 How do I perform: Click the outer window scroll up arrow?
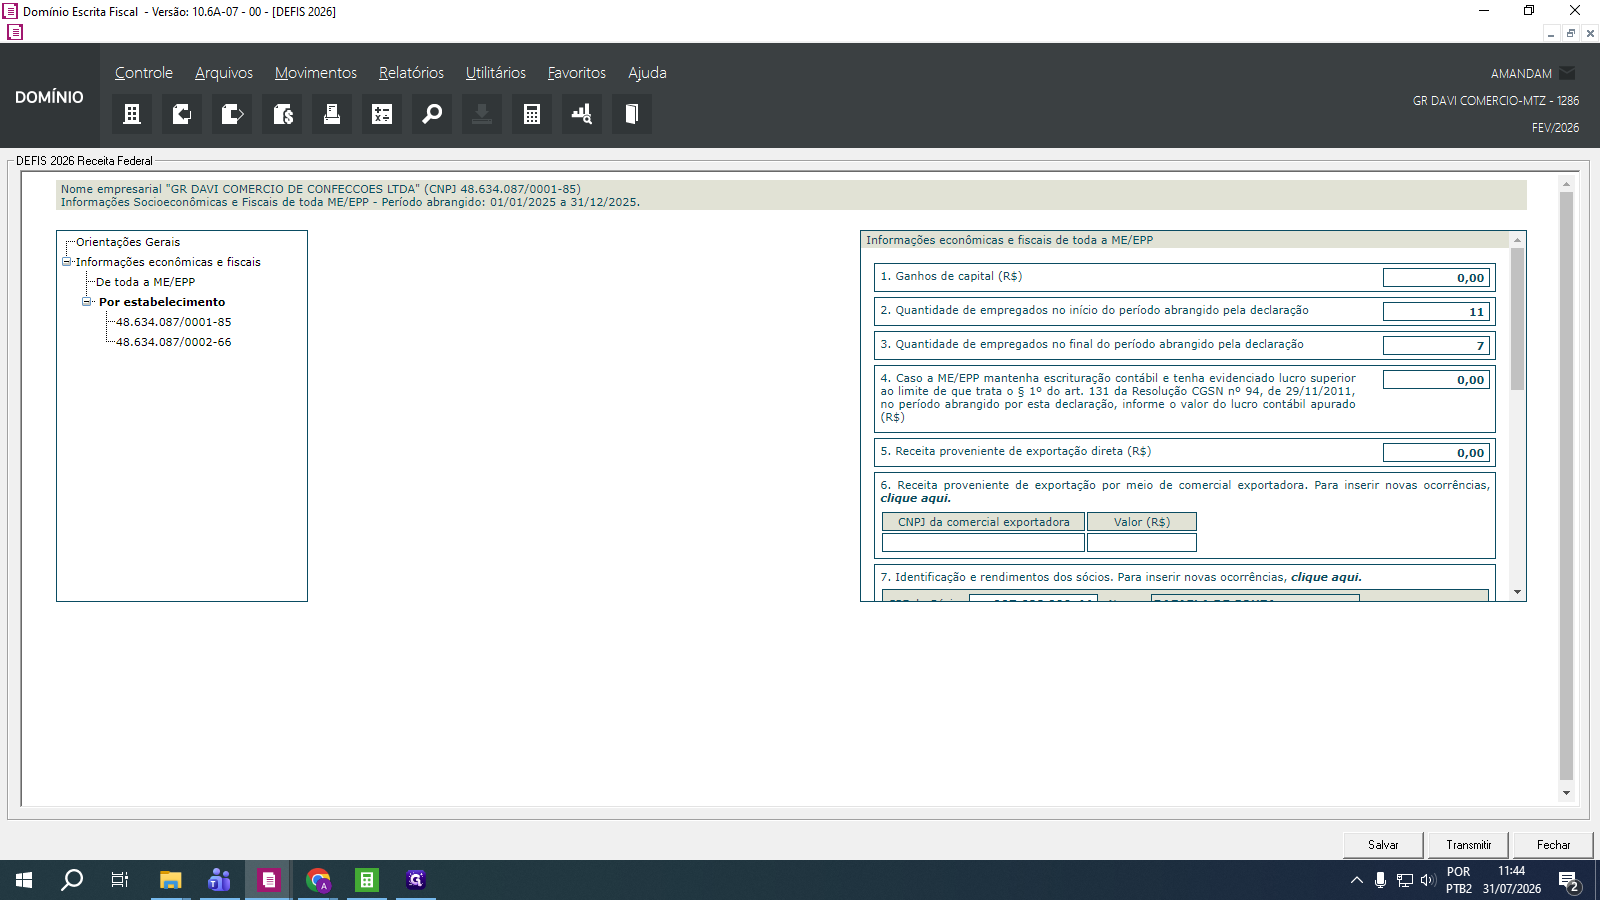(x=1566, y=184)
